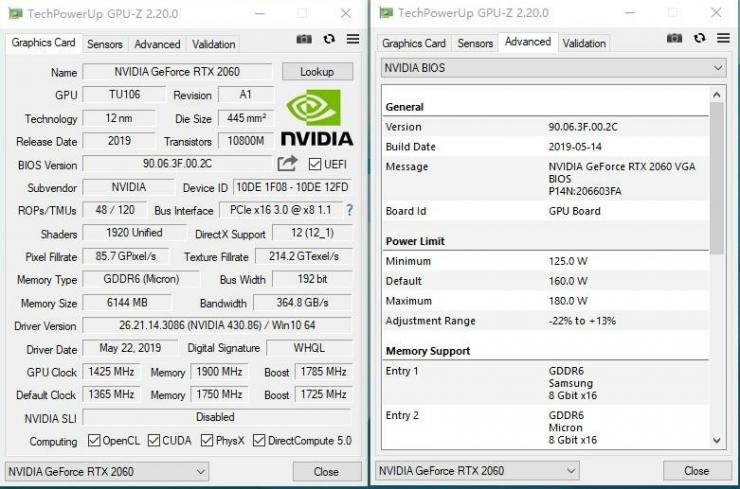Take screenshot with camera icon in left window
The image size is (740, 489).
tap(304, 39)
